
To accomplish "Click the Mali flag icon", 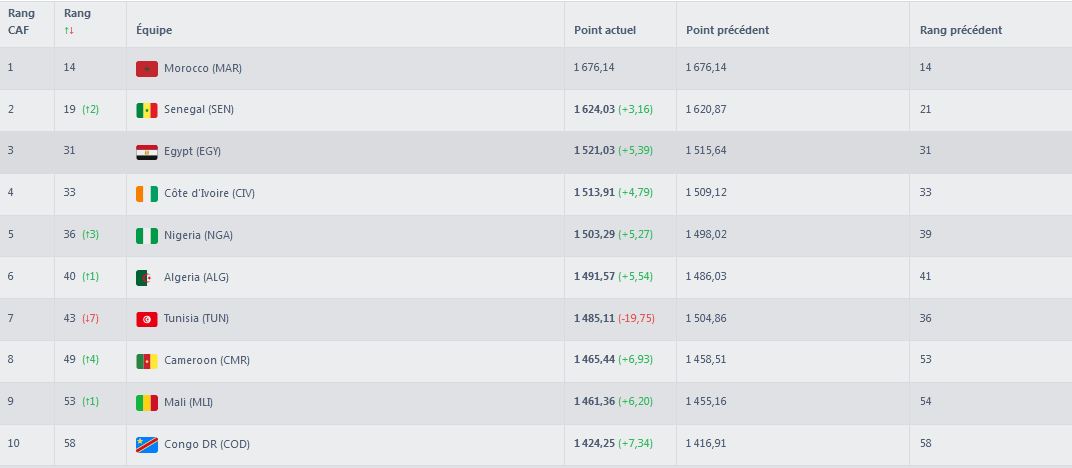I will (x=147, y=402).
